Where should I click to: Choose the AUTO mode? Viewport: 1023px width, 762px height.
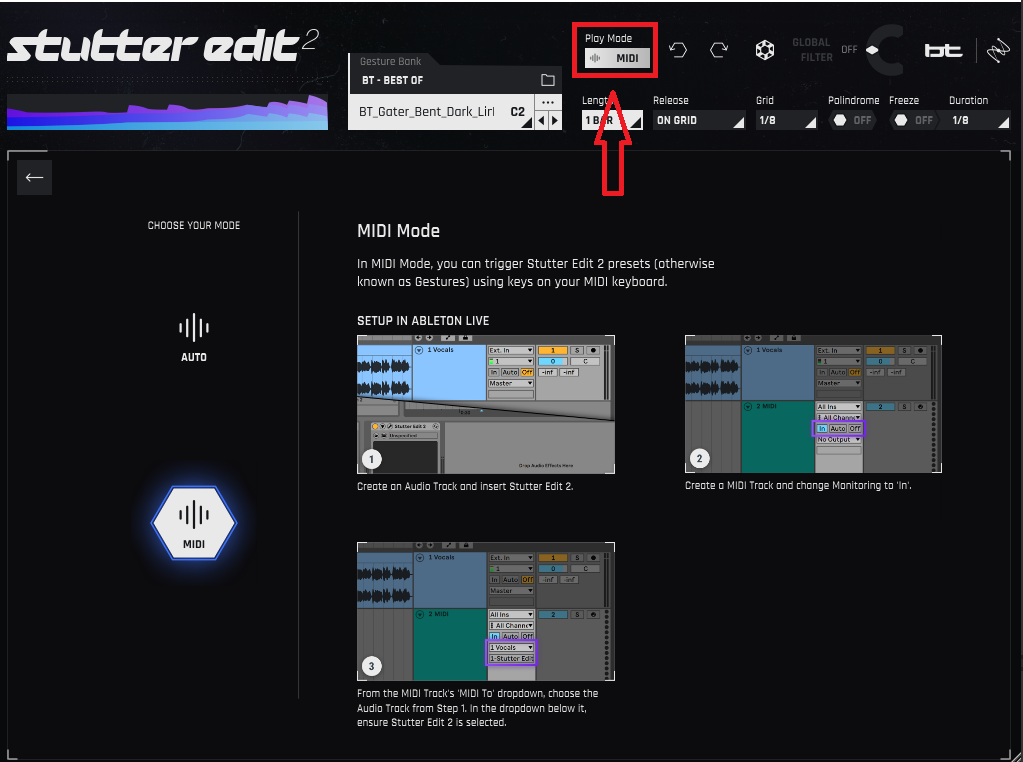(194, 339)
